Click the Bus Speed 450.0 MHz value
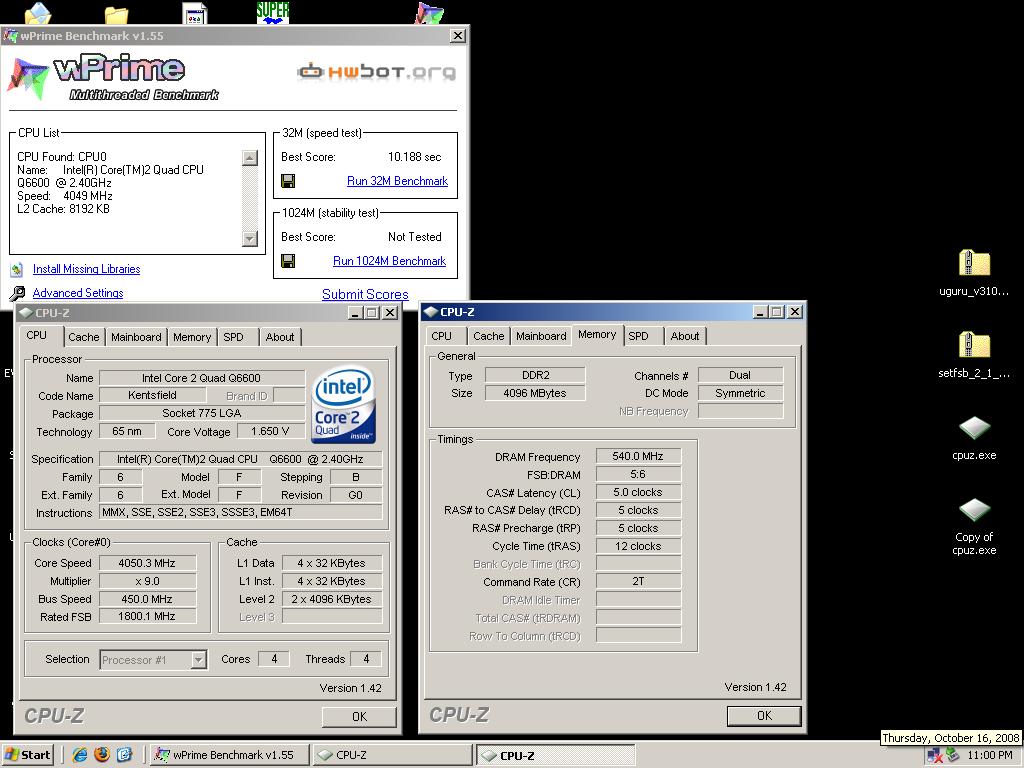Viewport: 1024px width, 768px height. click(147, 599)
